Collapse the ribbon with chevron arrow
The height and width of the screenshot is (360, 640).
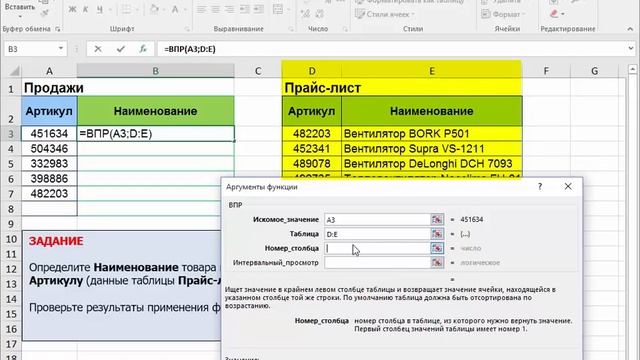[630, 29]
